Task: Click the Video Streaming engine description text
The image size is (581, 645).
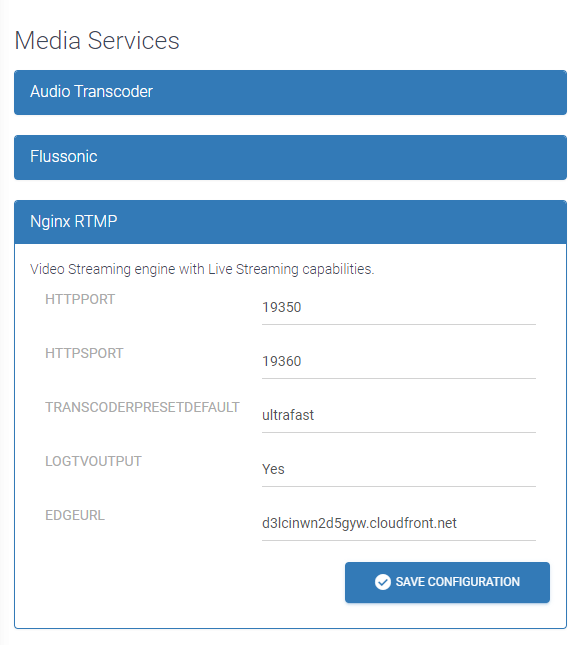Action: (x=202, y=269)
